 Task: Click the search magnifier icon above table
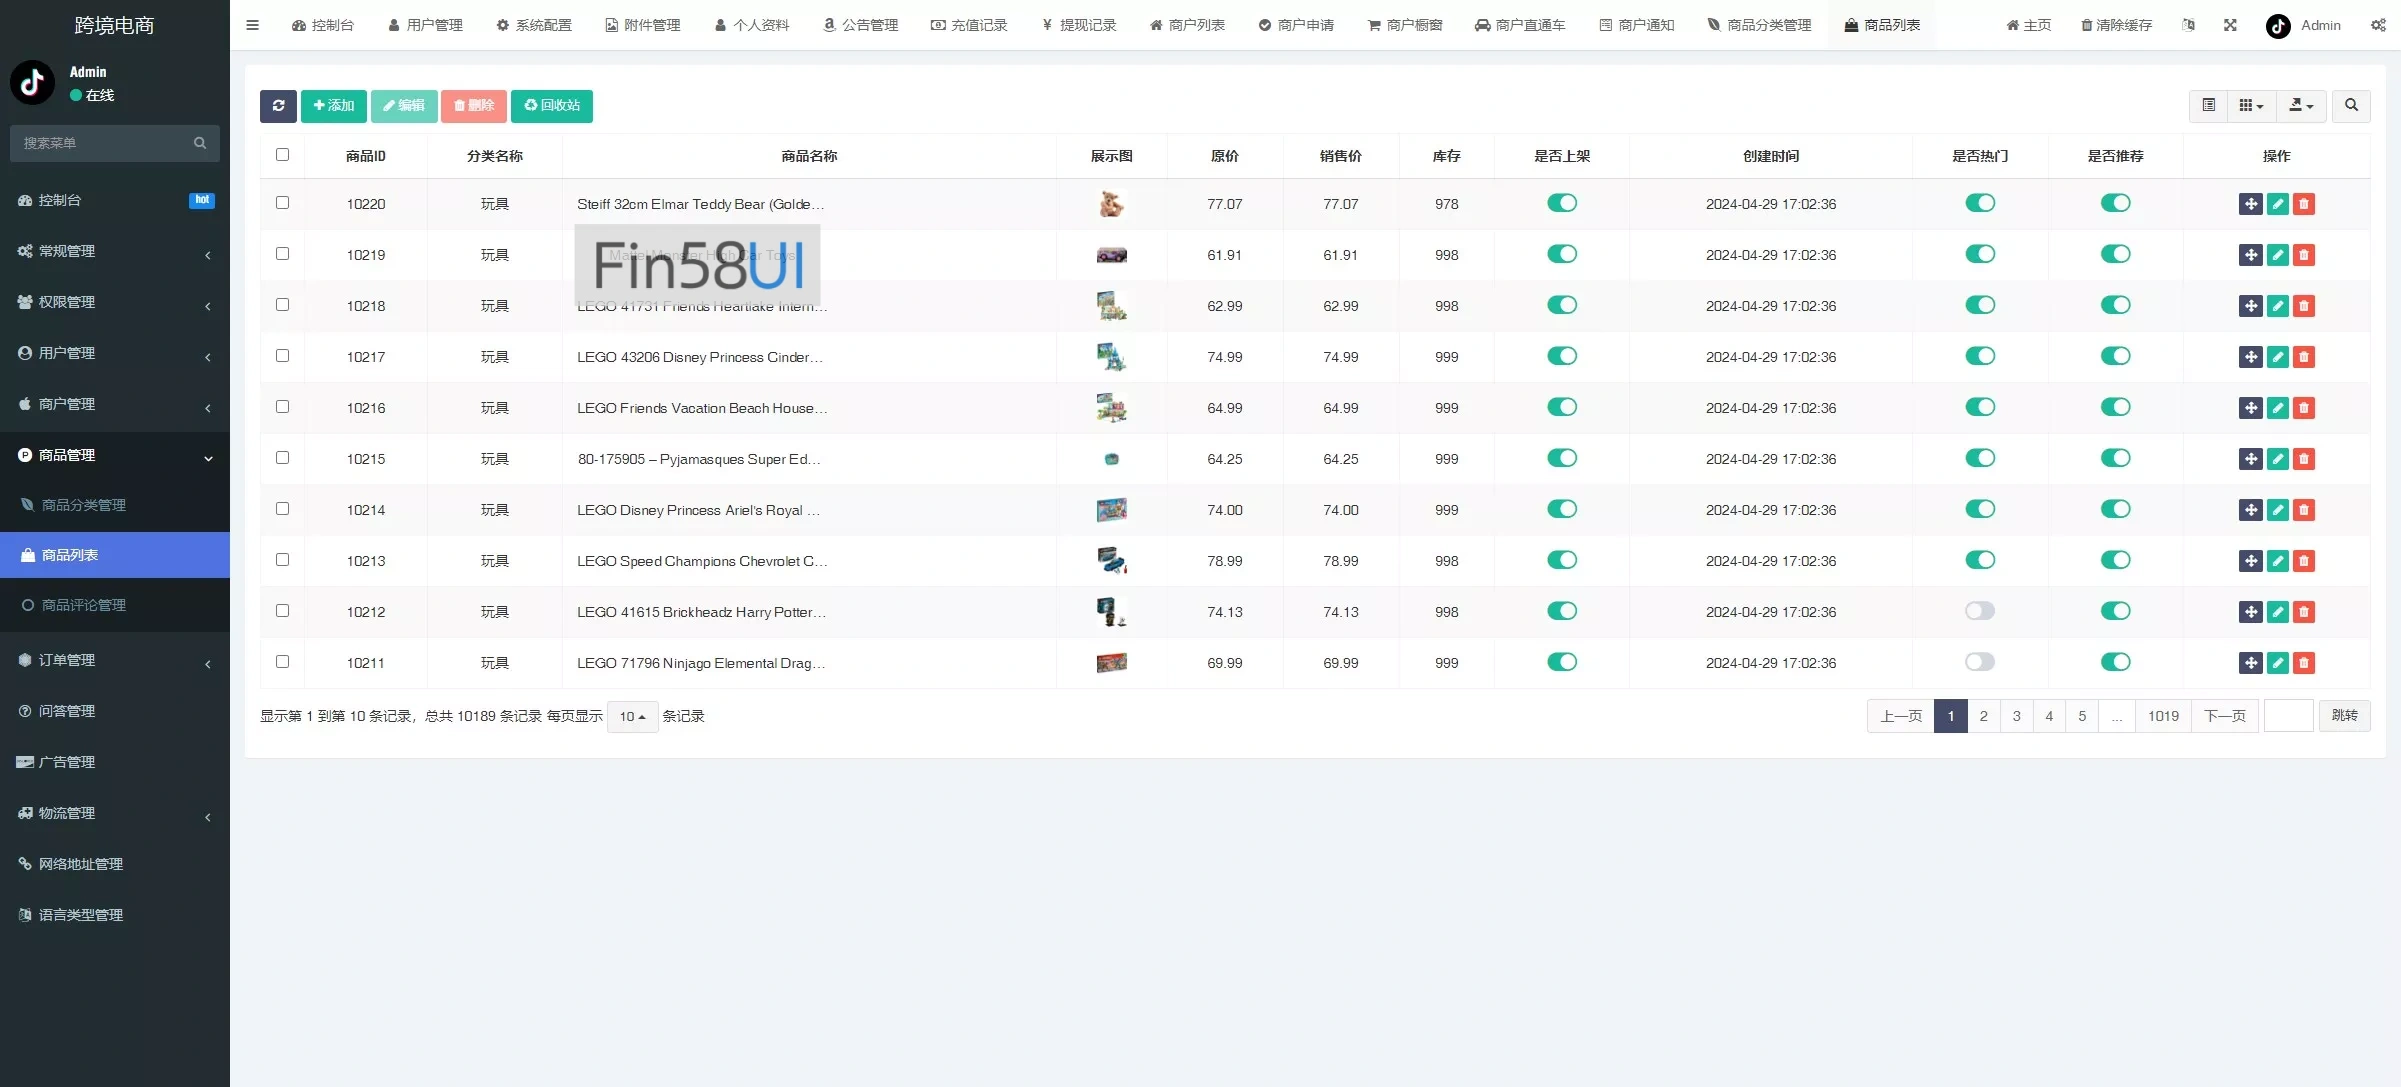click(2351, 106)
